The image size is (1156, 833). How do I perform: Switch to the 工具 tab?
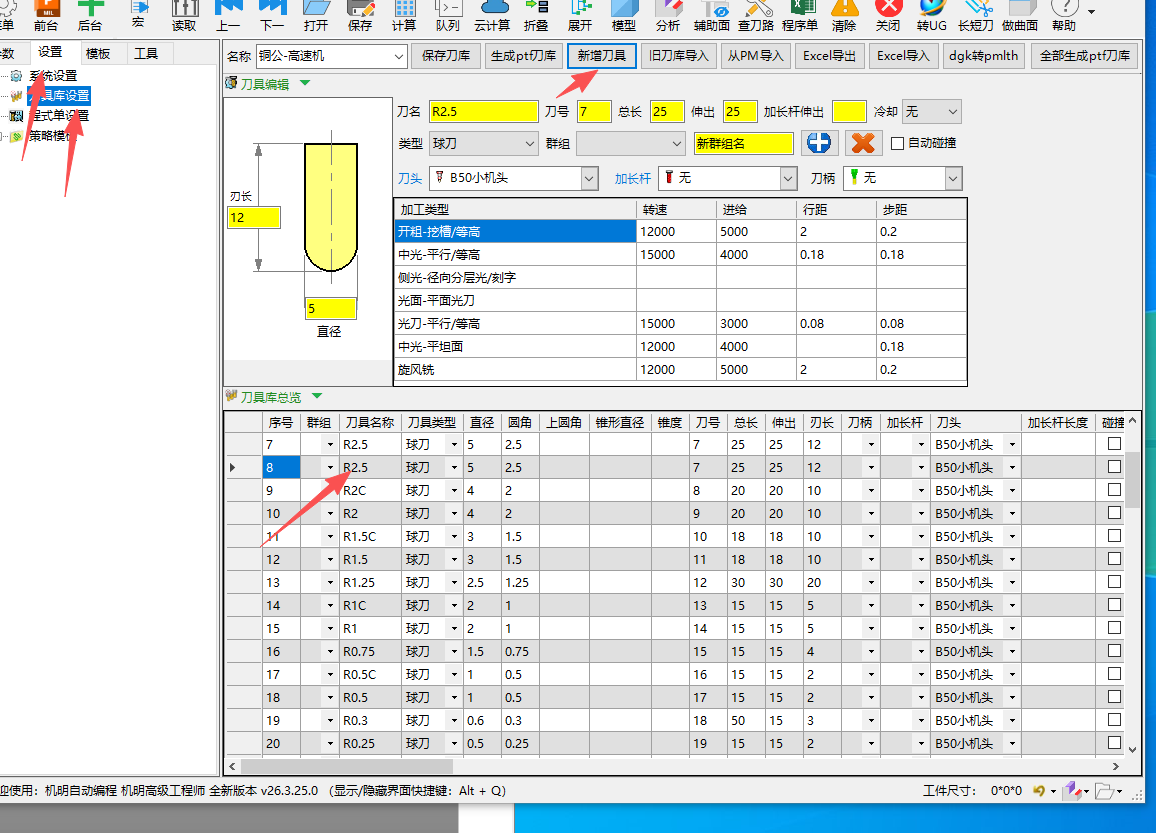[x=145, y=53]
